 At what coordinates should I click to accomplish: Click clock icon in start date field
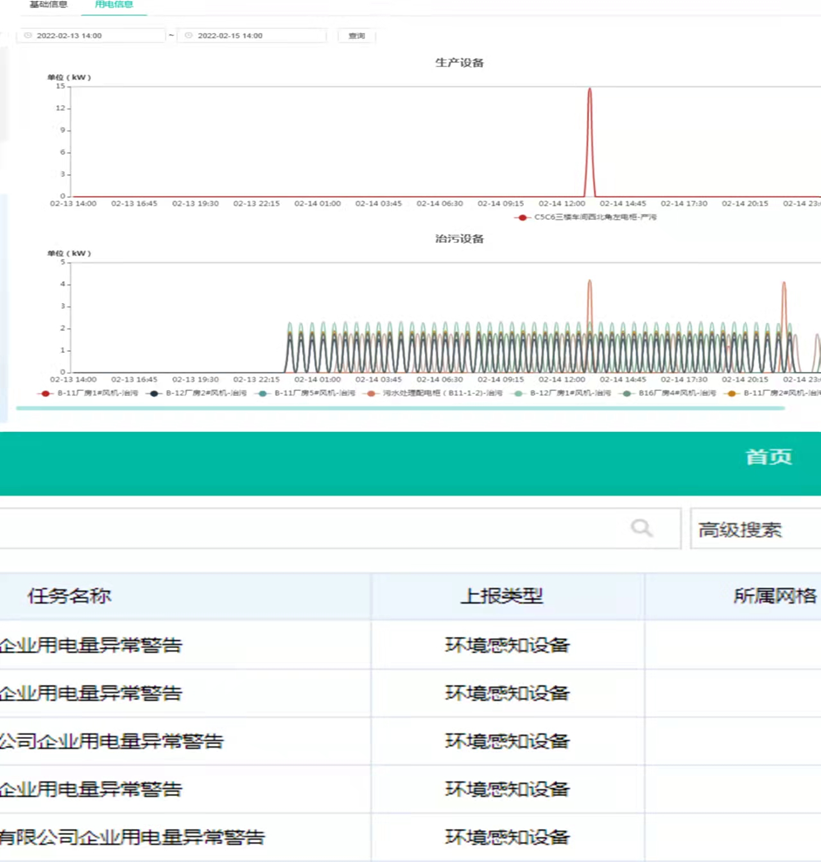(x=28, y=36)
